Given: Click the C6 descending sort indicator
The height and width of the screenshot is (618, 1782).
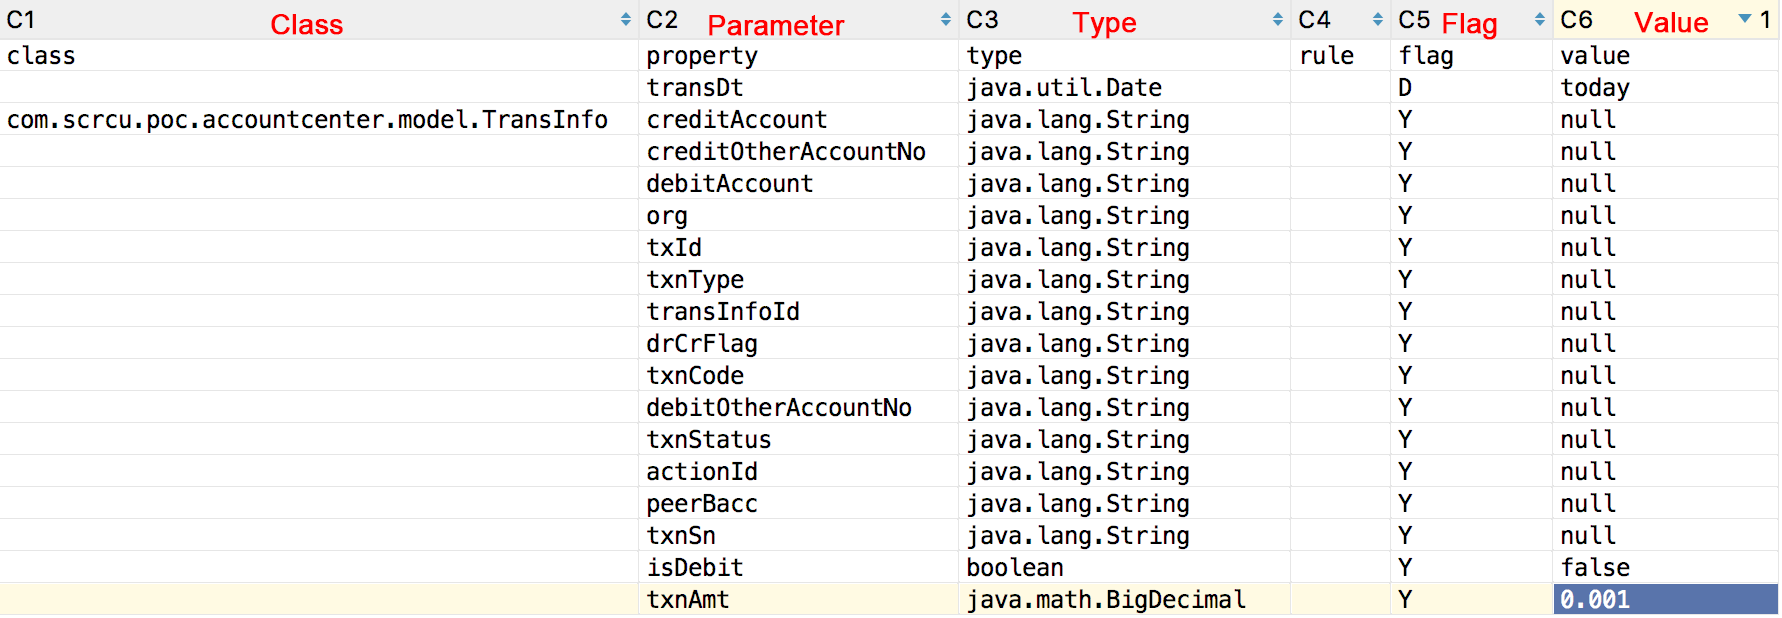Looking at the screenshot, I should [1745, 18].
